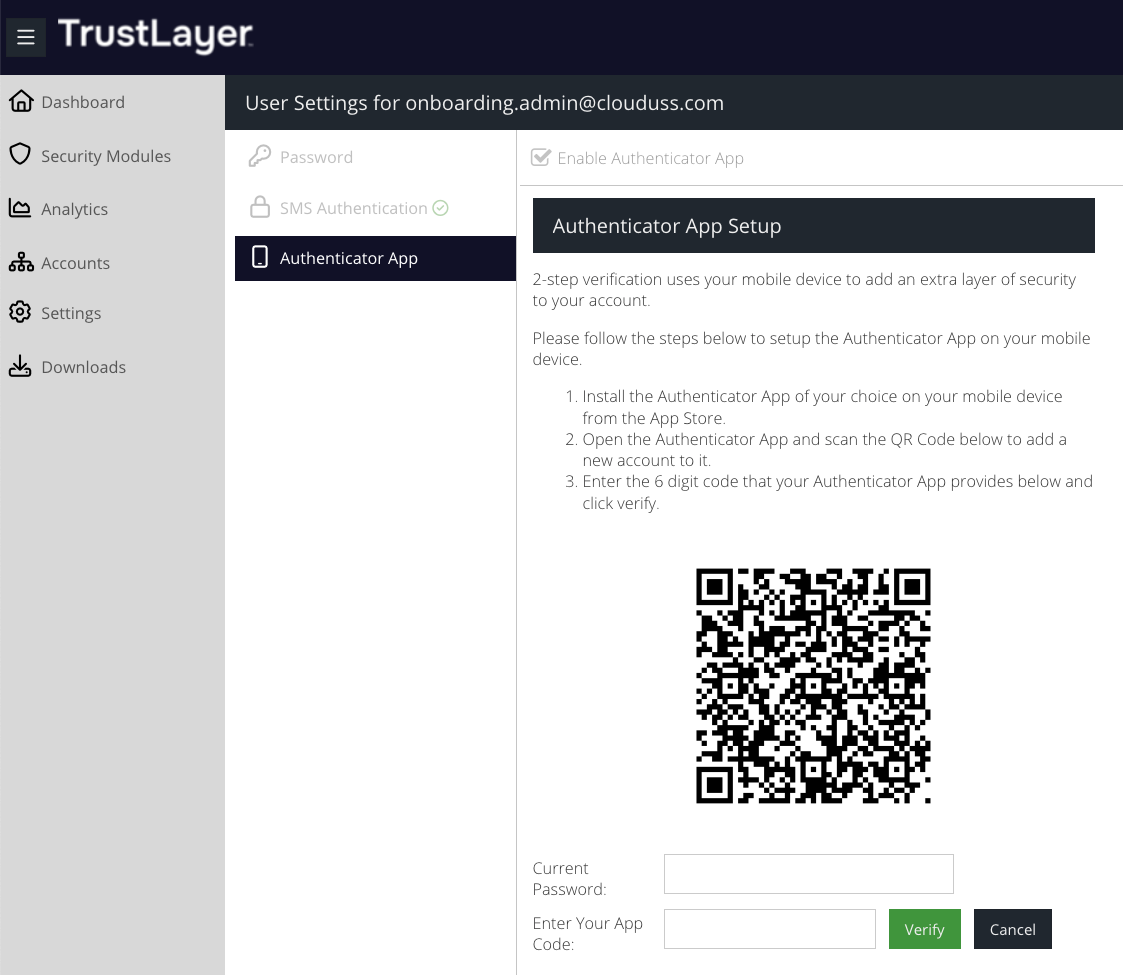Click the Password key icon
The image size is (1123, 975).
click(x=259, y=156)
